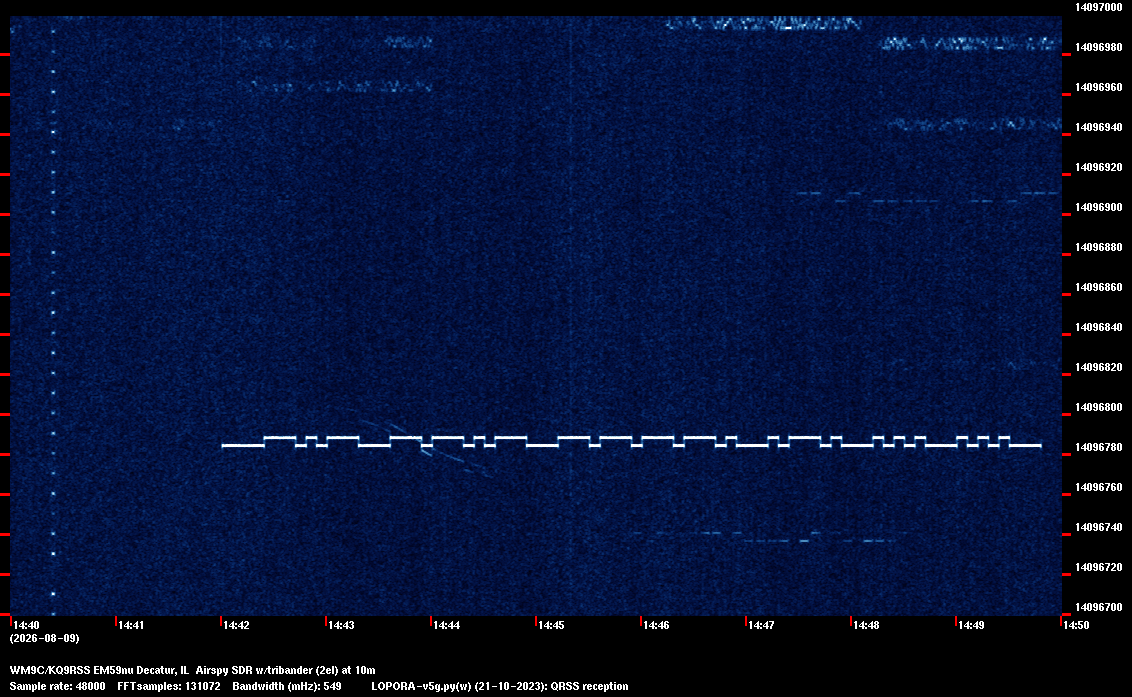The width and height of the screenshot is (1132, 697).
Task: Select the 14097000 frequency label
Action: click(1099, 7)
